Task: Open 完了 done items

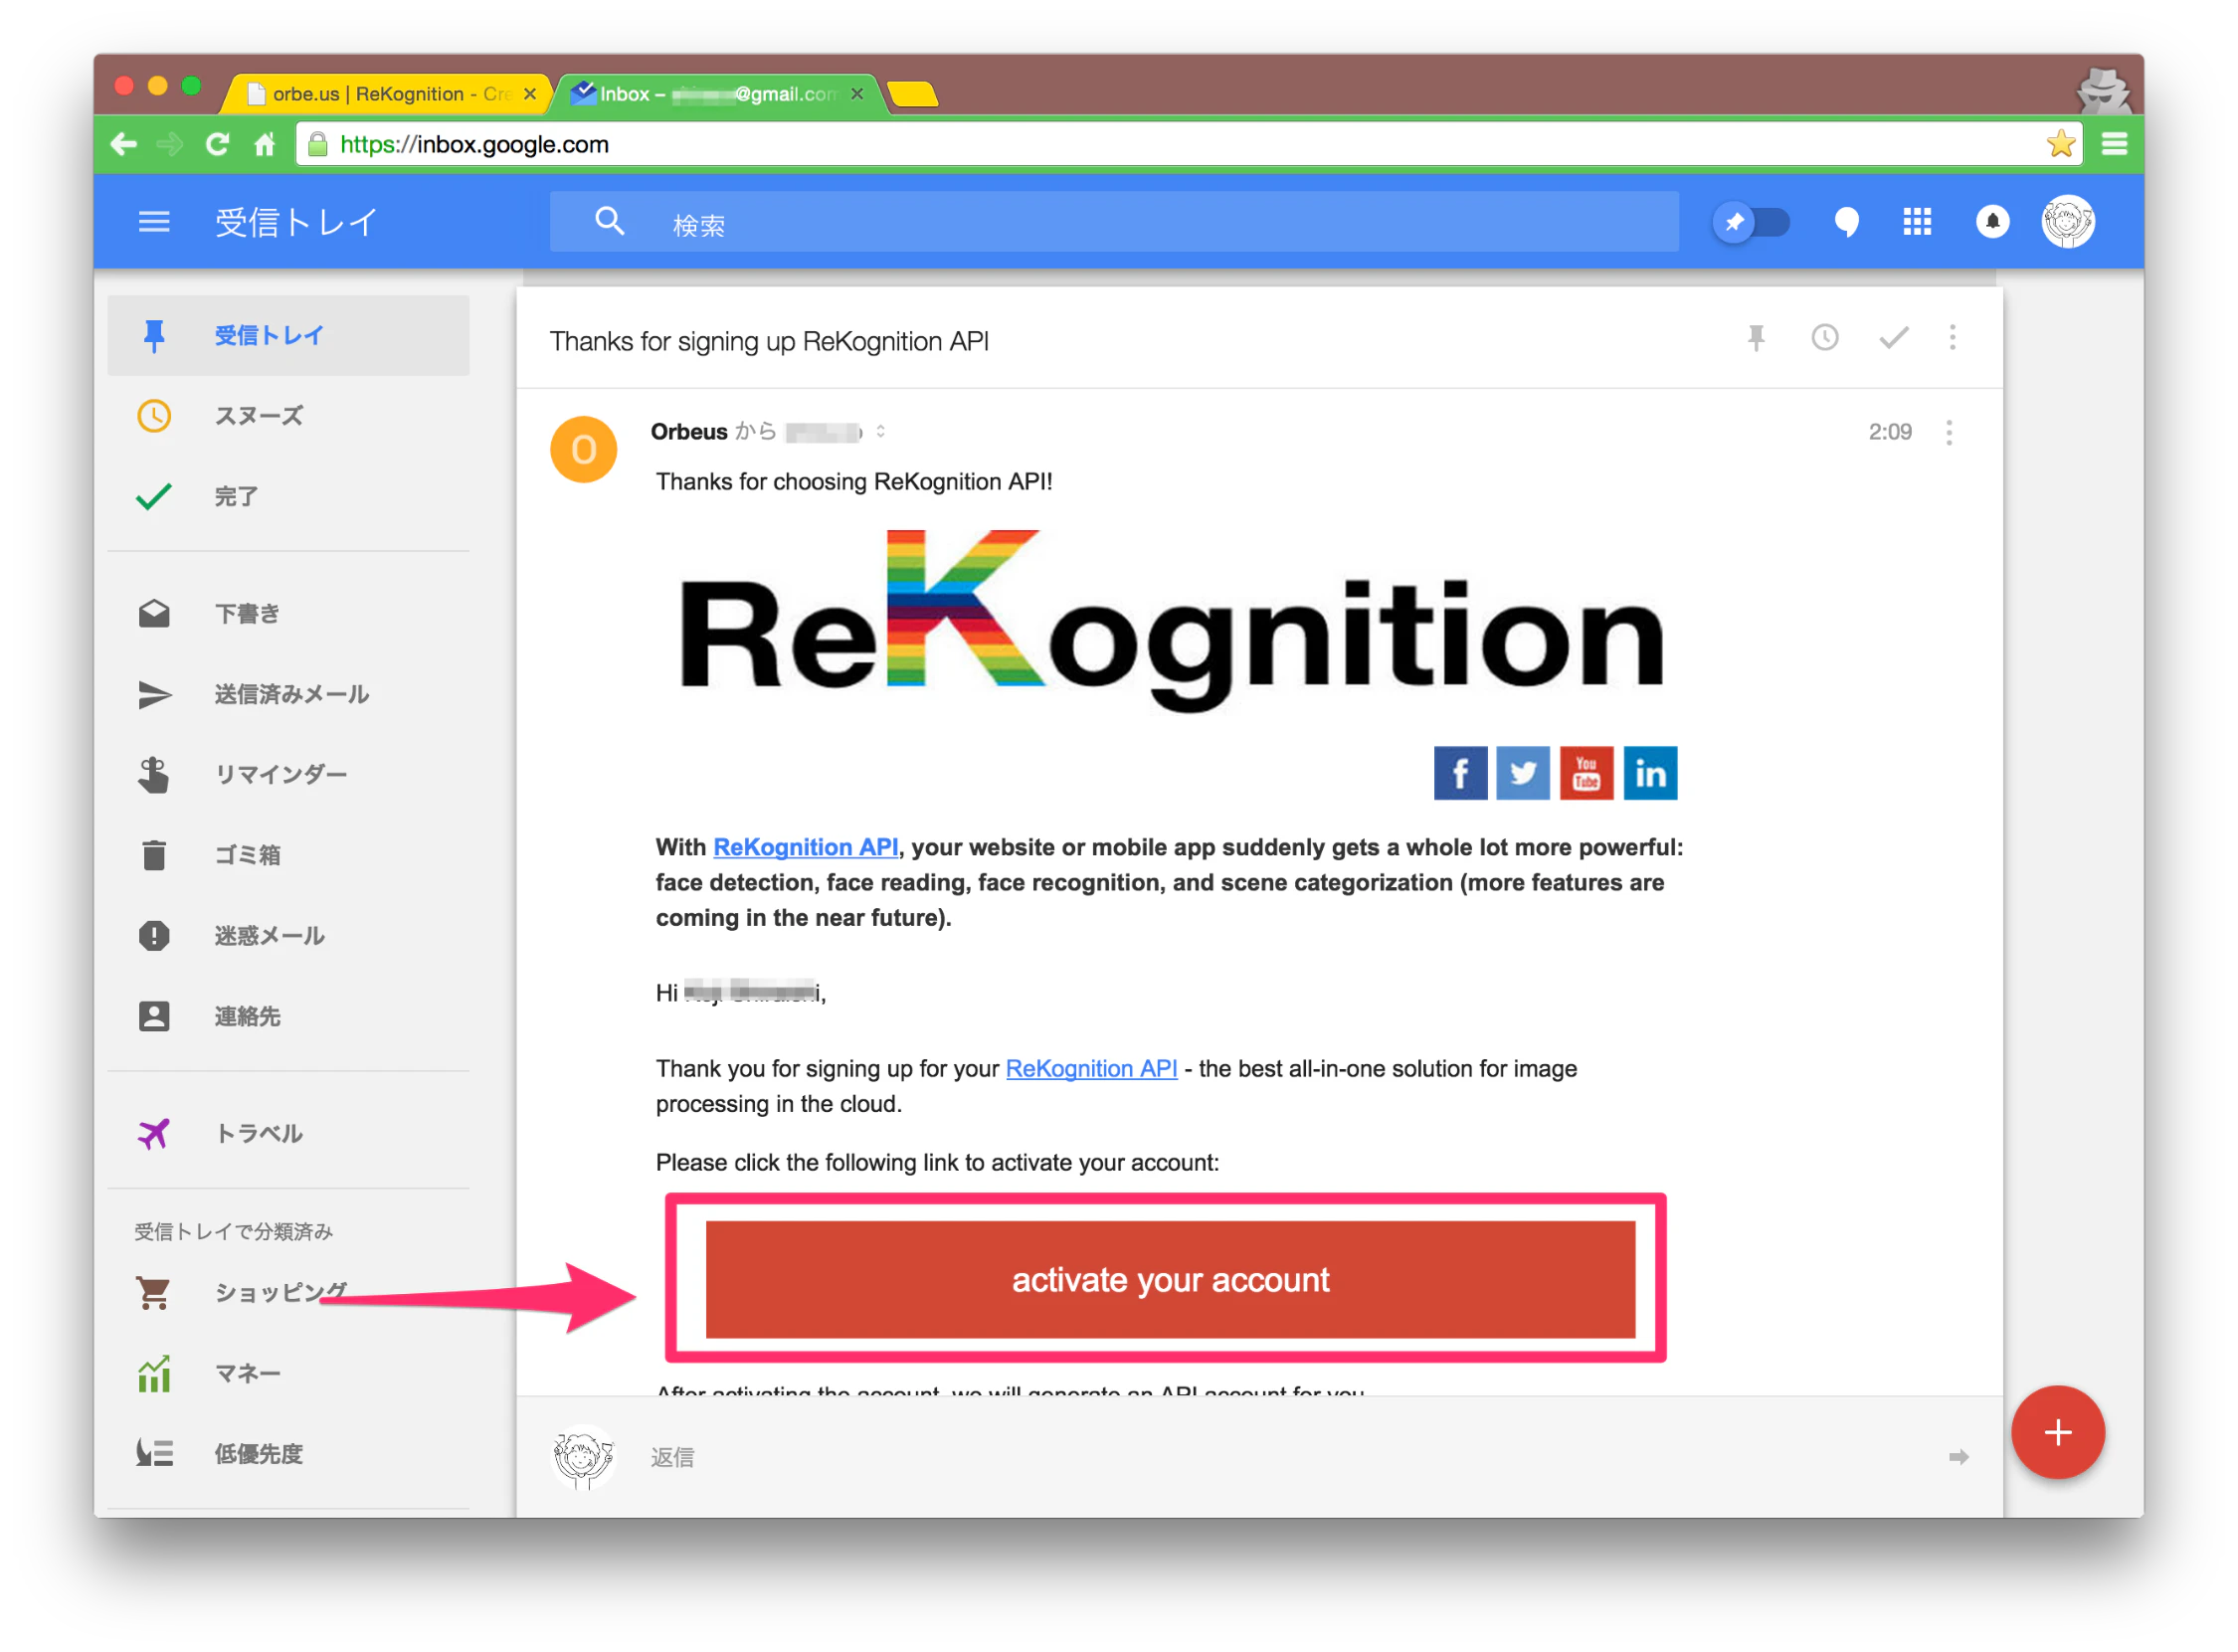Action: point(288,496)
